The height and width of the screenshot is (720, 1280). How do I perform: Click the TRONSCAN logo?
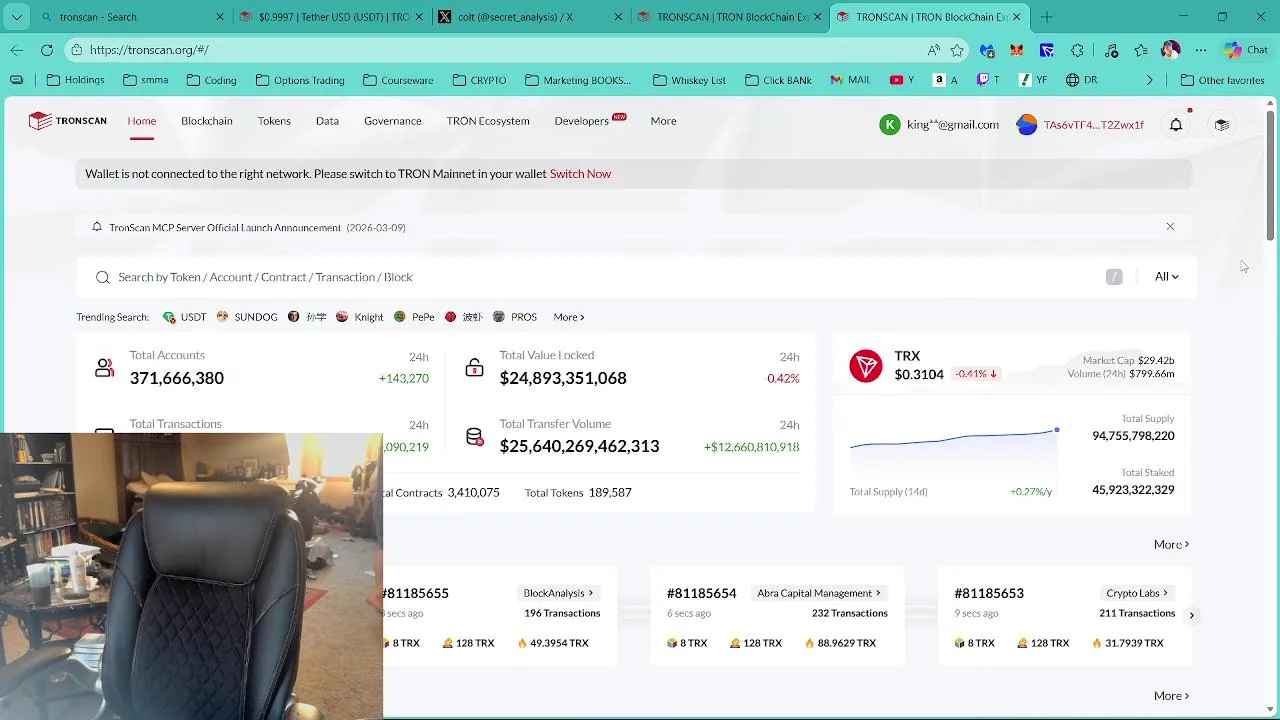click(x=68, y=121)
